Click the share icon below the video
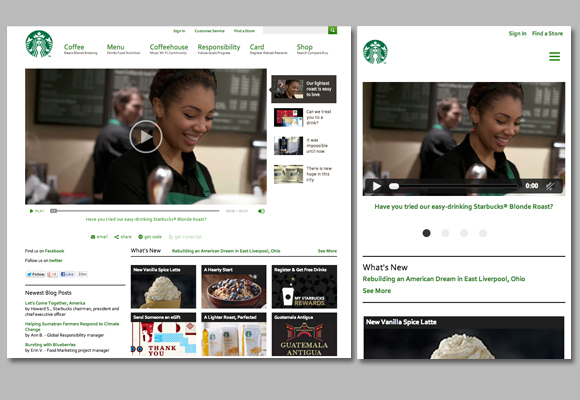This screenshot has width=580, height=400. pos(123,237)
